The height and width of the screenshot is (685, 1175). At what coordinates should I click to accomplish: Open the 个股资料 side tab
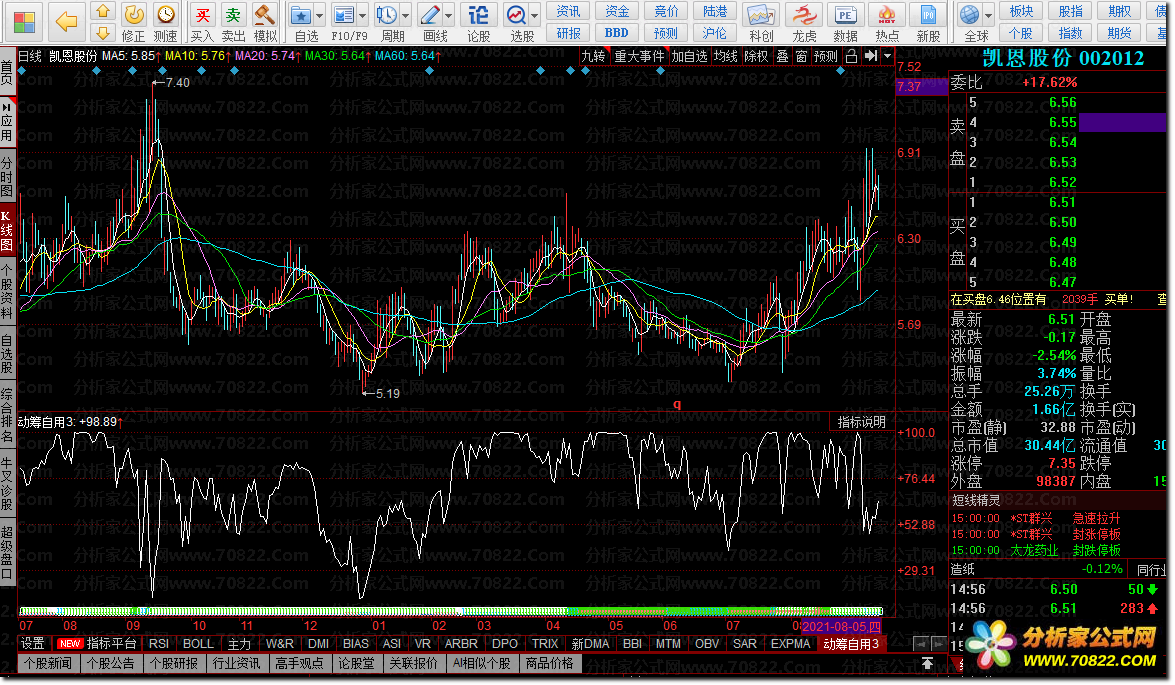click(x=7, y=291)
